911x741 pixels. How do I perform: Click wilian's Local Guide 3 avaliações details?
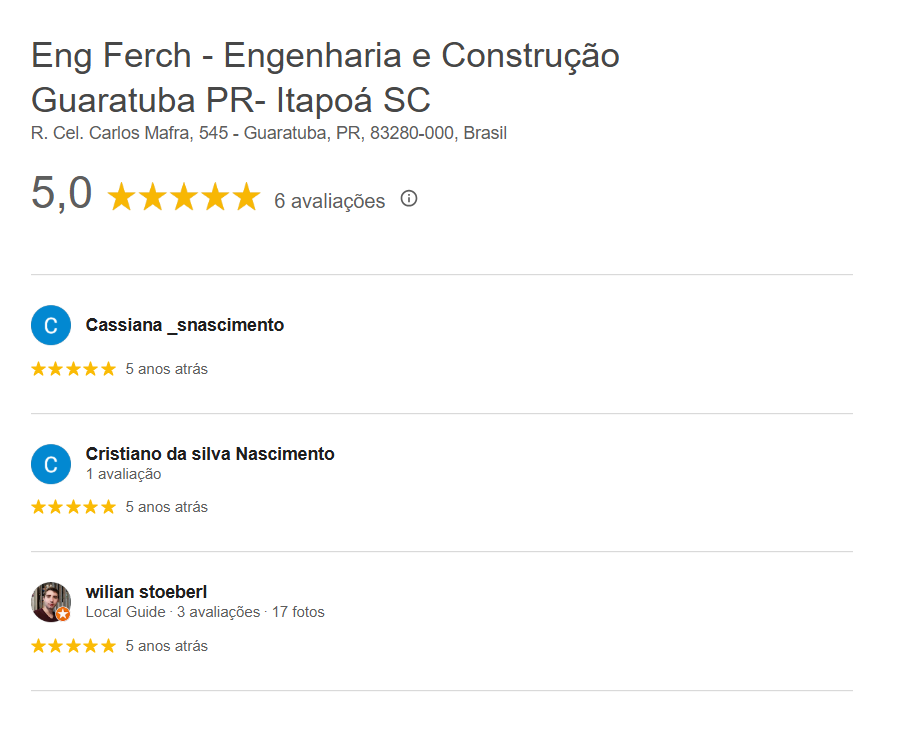pyautogui.click(x=205, y=612)
